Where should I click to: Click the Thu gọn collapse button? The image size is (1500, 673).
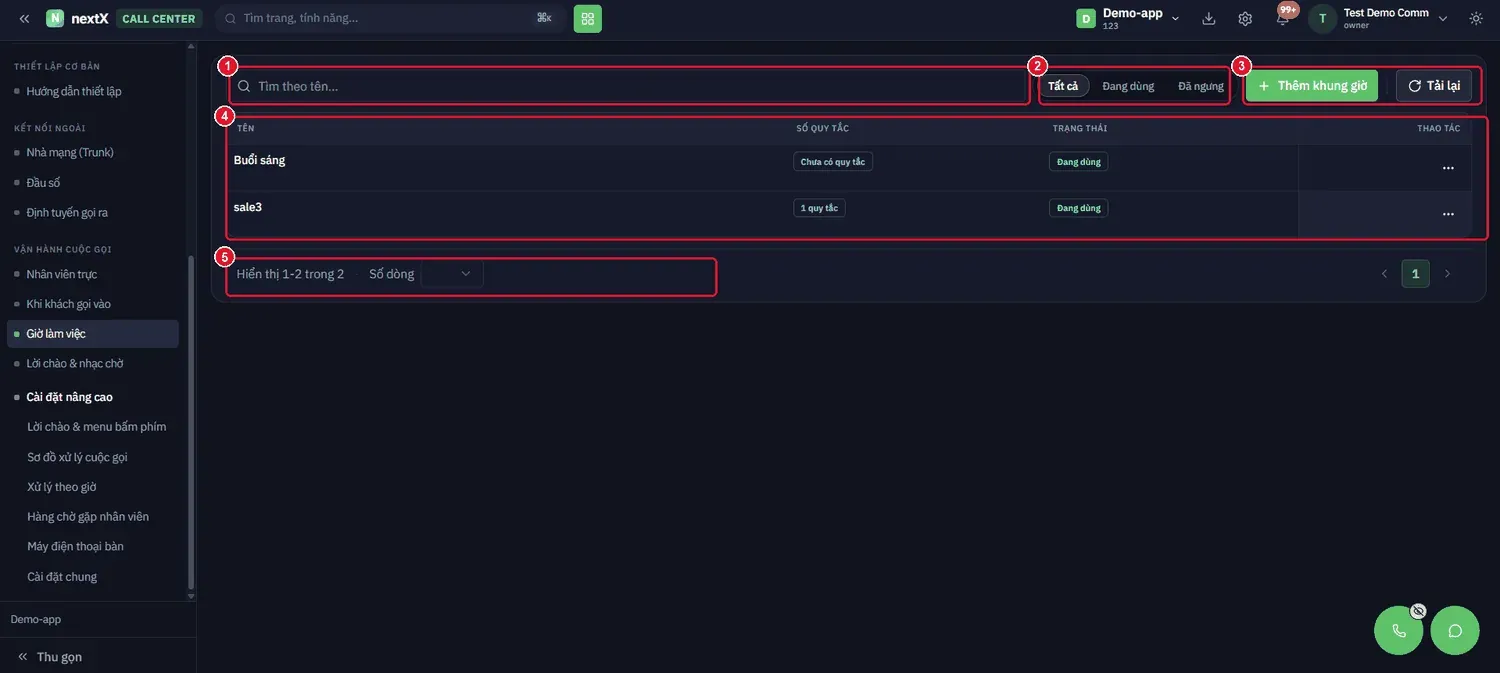pyautogui.click(x=50, y=657)
